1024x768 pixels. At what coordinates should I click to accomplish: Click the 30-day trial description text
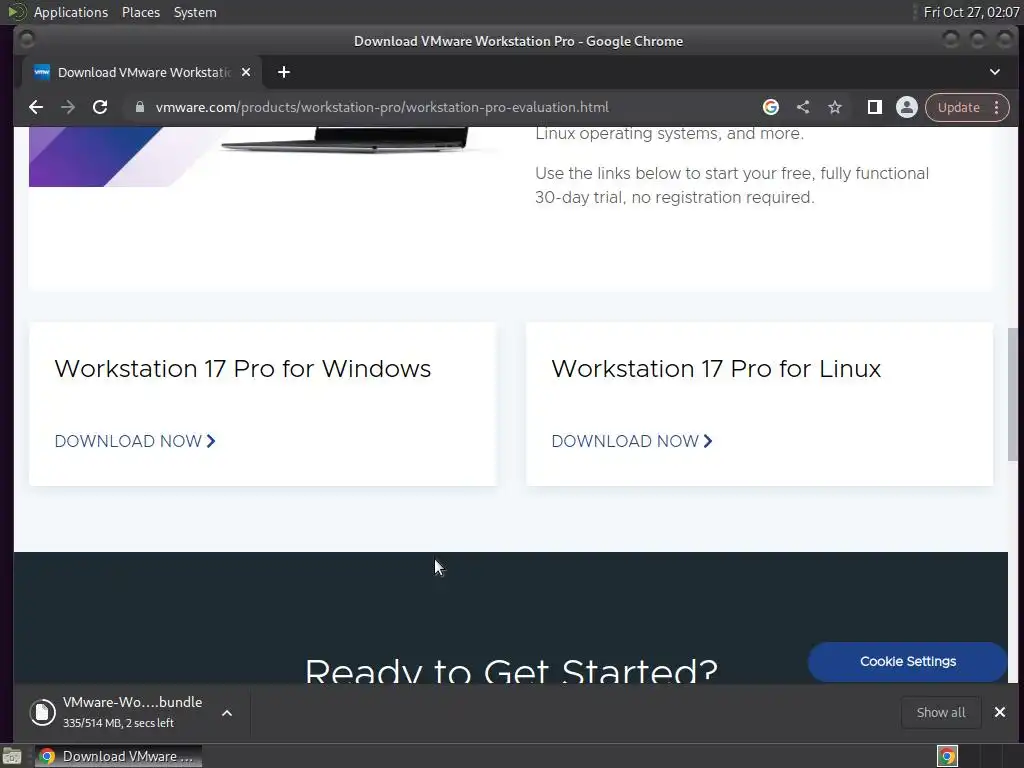[x=732, y=185]
